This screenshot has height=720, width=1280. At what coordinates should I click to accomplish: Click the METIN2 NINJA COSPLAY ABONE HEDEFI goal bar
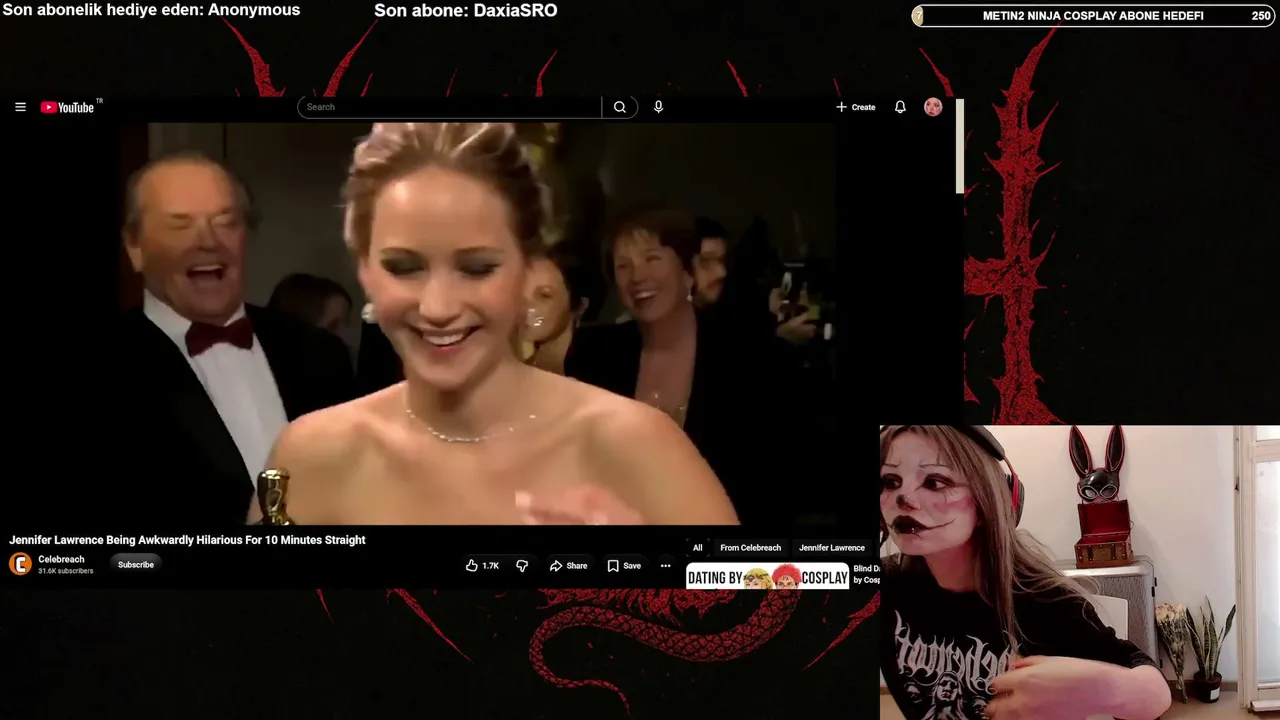[1093, 16]
